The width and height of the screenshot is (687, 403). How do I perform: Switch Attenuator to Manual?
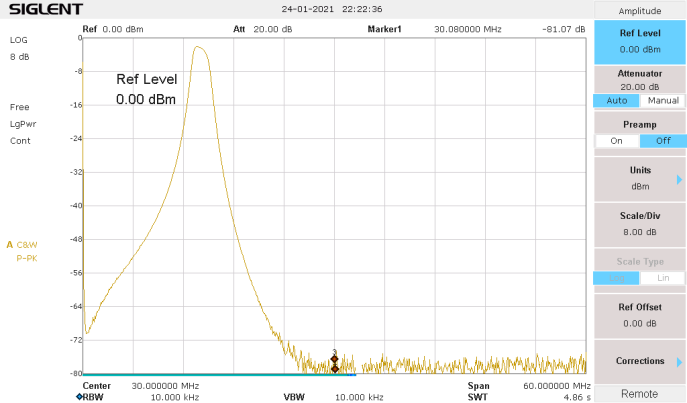[x=663, y=101]
